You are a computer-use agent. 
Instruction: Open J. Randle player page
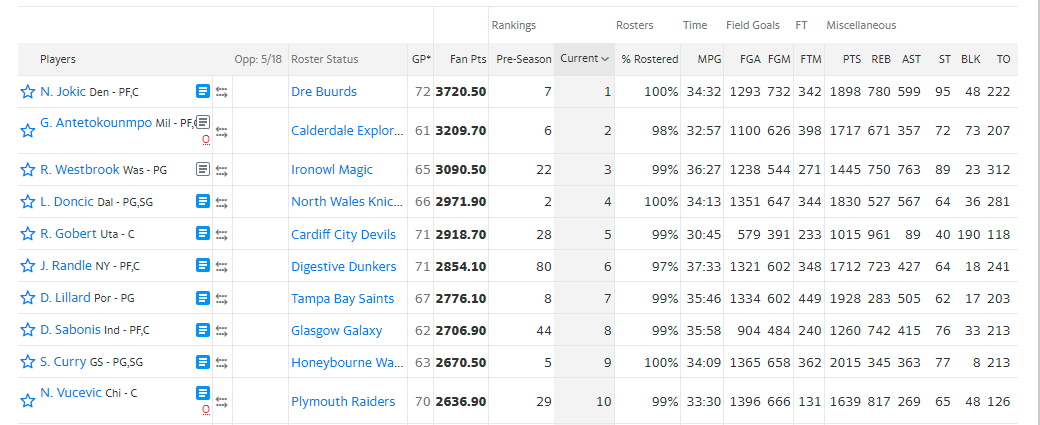click(x=66, y=265)
